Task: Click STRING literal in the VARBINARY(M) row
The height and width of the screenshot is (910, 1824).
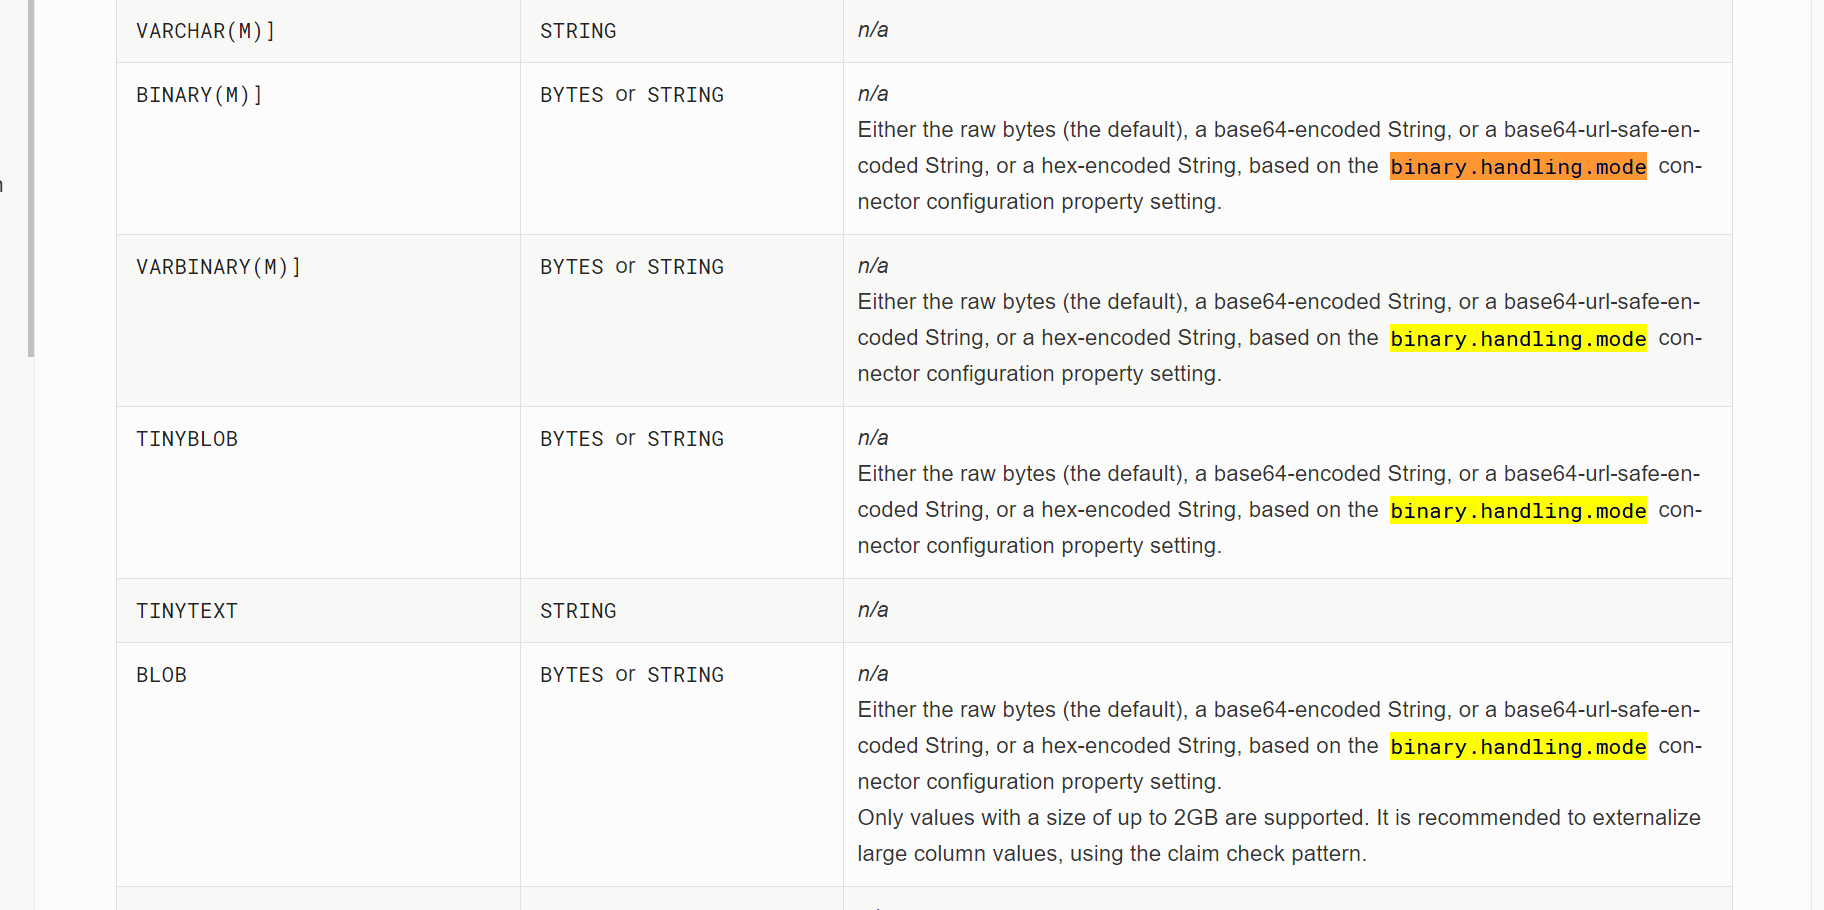Action: coord(685,267)
